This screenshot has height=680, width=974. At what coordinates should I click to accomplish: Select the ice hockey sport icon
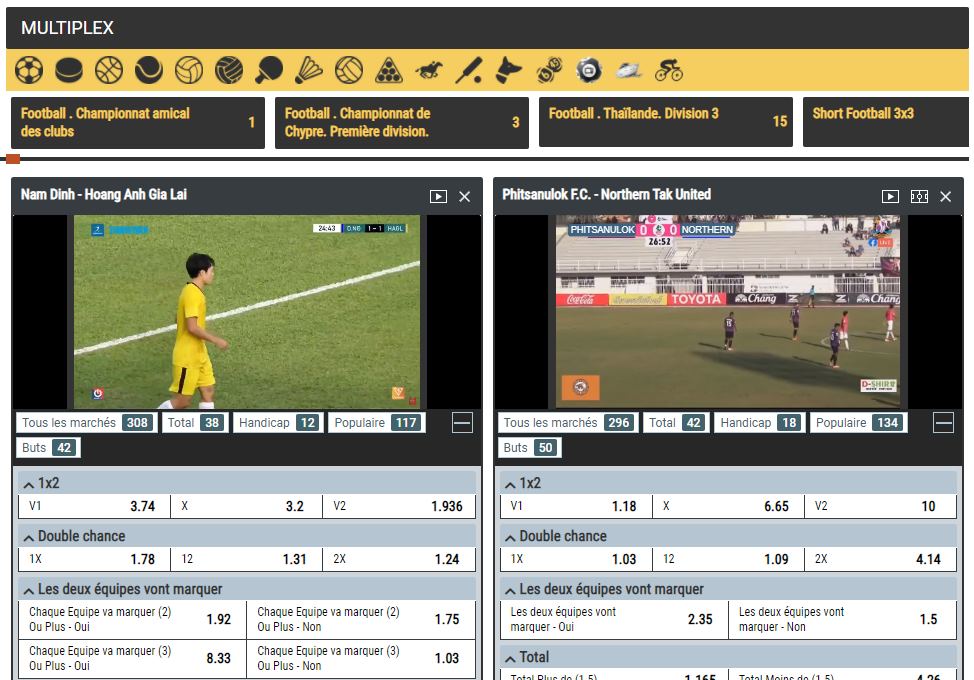click(x=70, y=70)
